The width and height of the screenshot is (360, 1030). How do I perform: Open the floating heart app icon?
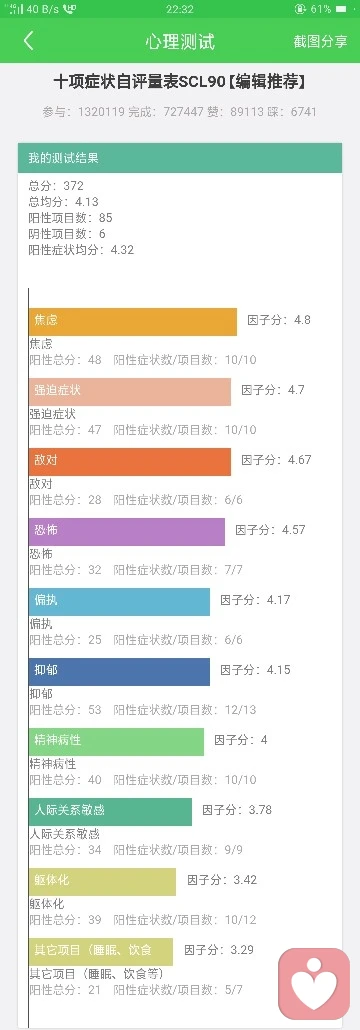coord(313,983)
